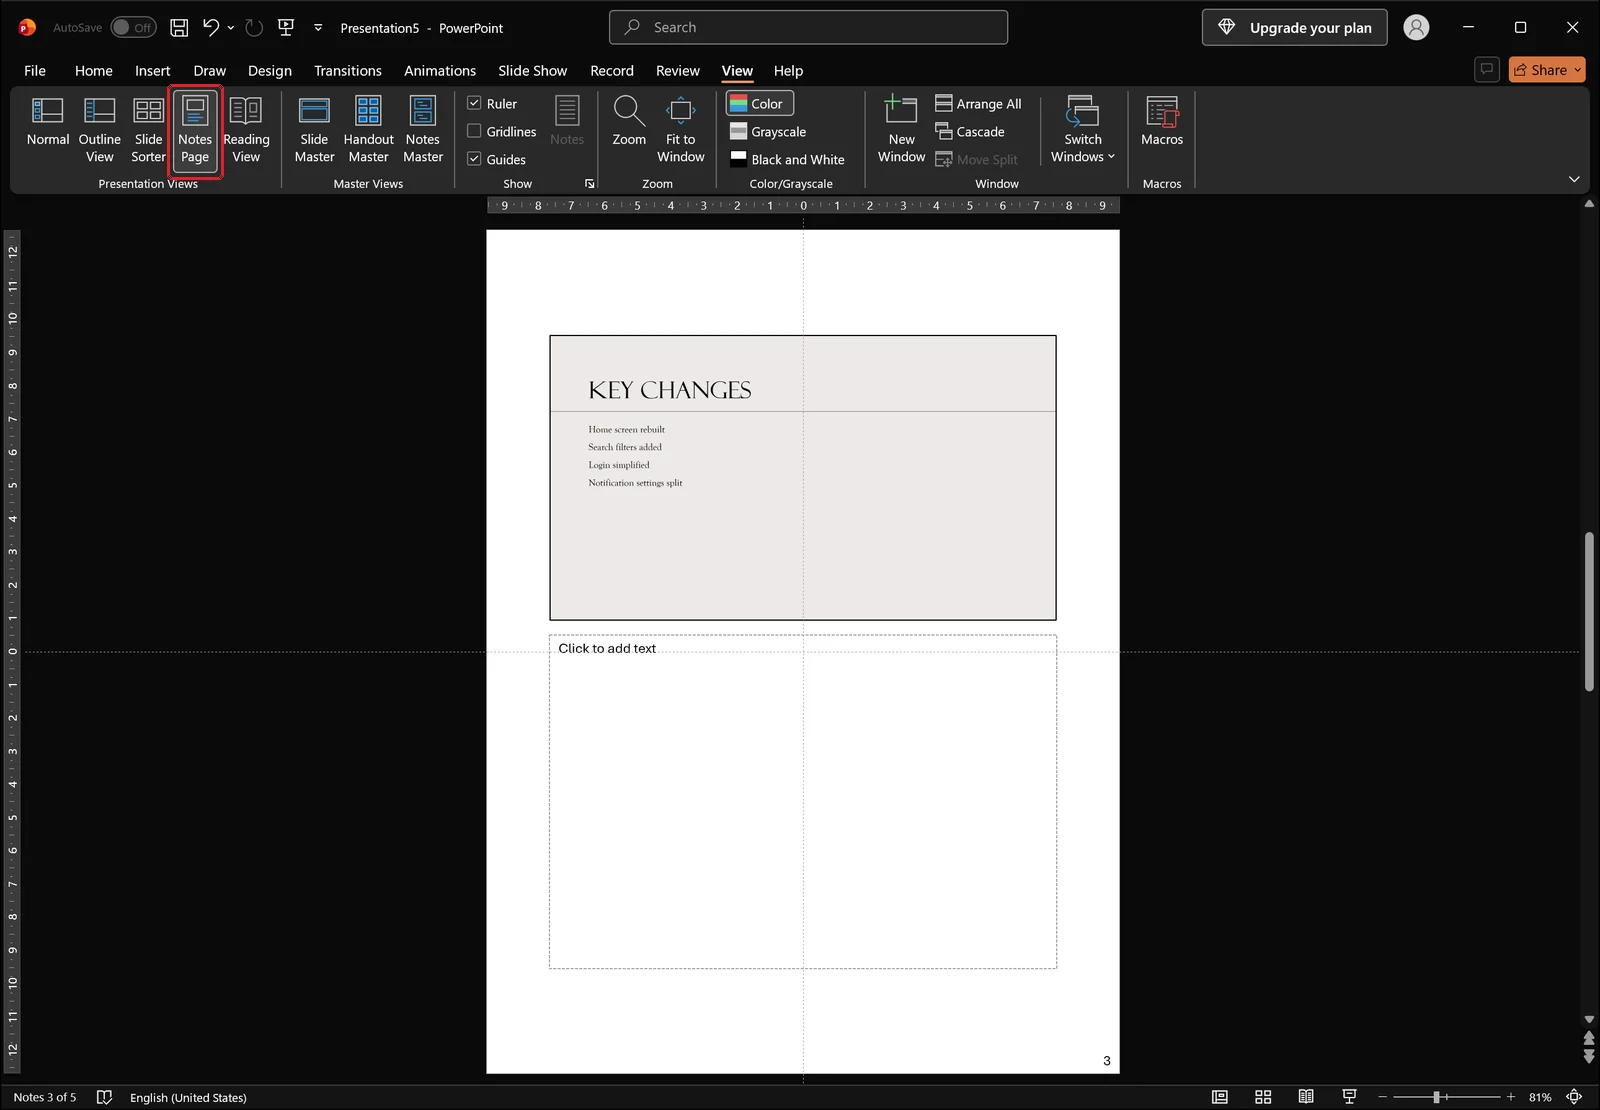Open the Comments pane icon

tap(1487, 70)
